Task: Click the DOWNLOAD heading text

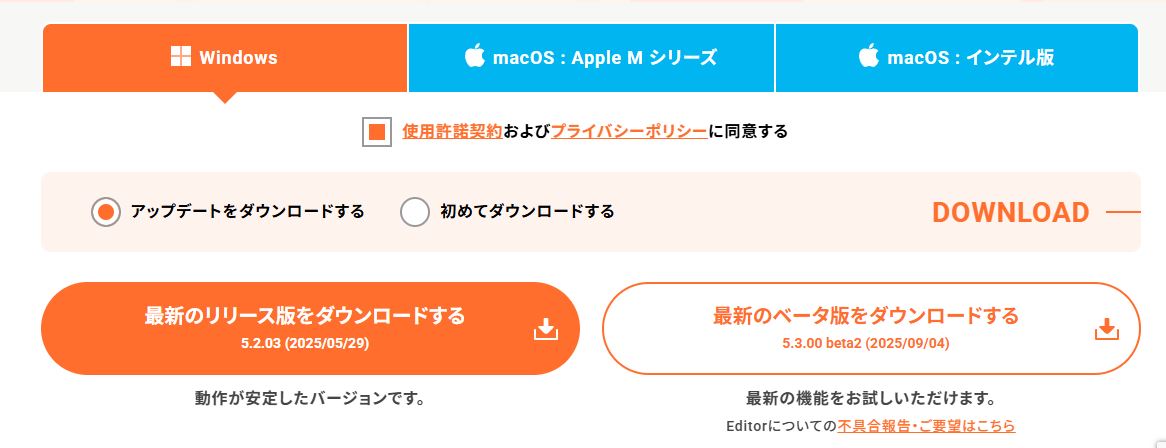Action: [x=1010, y=212]
